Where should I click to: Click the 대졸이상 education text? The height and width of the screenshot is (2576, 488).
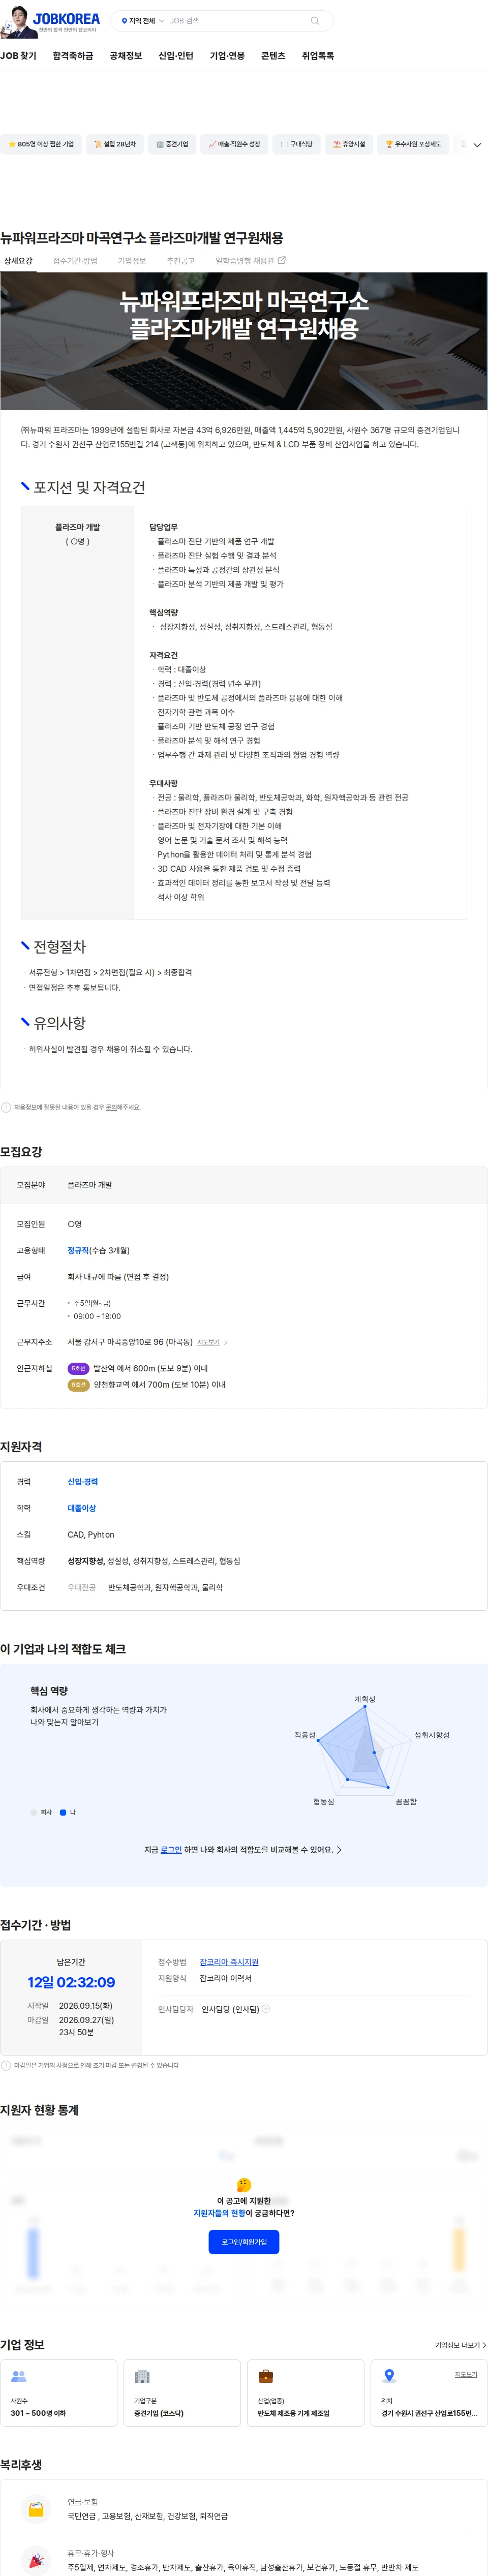pos(82,1508)
